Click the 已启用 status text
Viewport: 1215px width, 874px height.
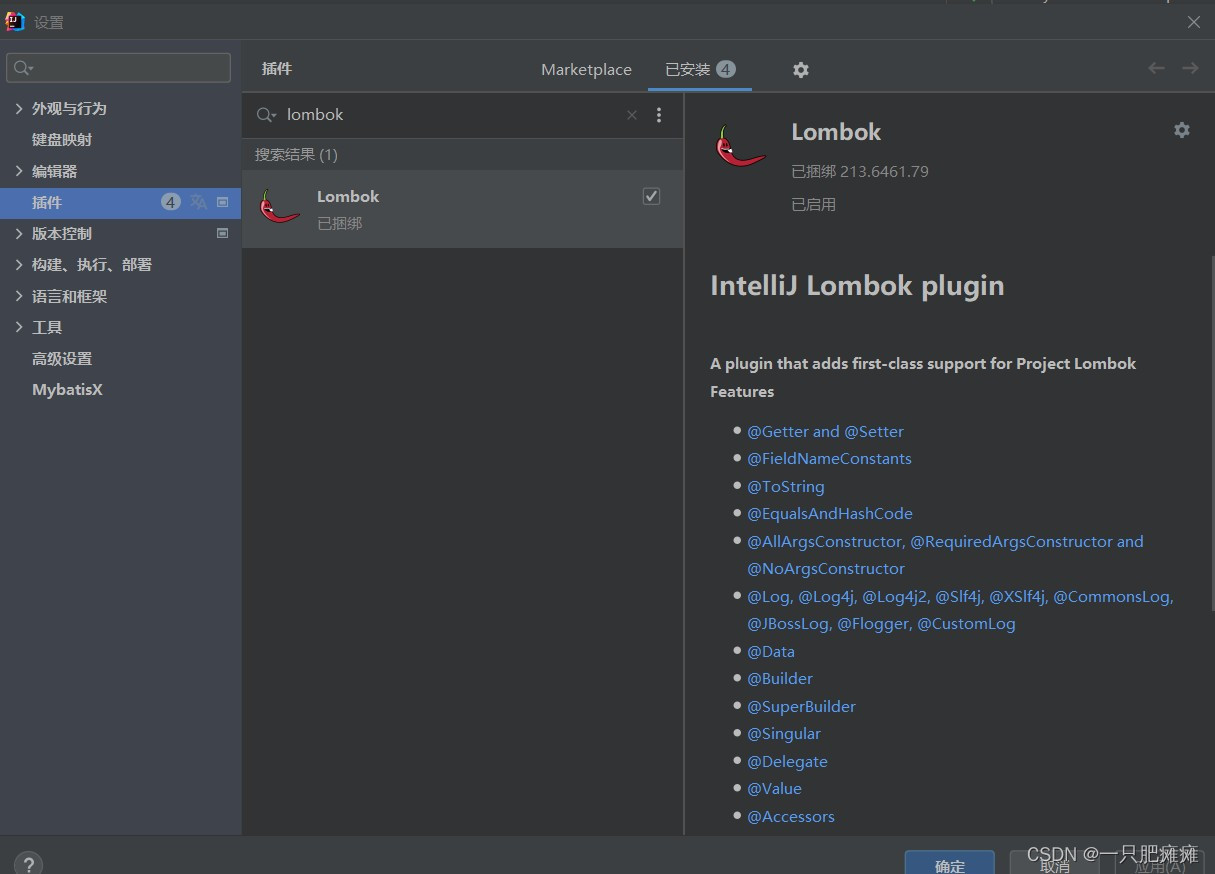[x=813, y=204]
